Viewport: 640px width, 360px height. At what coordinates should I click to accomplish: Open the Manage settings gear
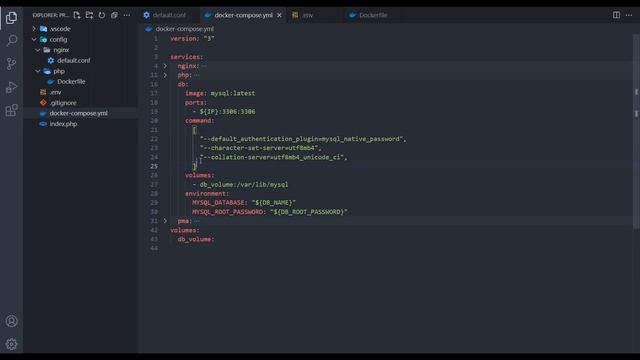point(11,344)
